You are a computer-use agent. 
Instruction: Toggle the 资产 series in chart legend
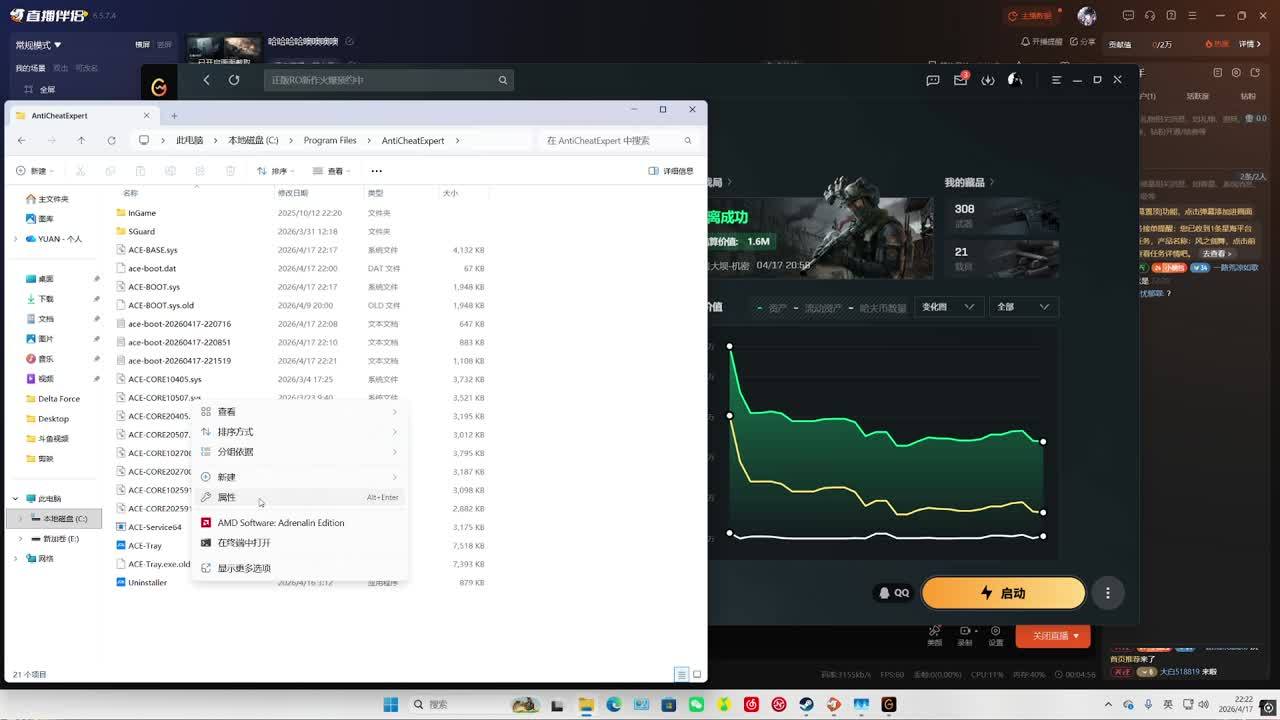click(771, 307)
